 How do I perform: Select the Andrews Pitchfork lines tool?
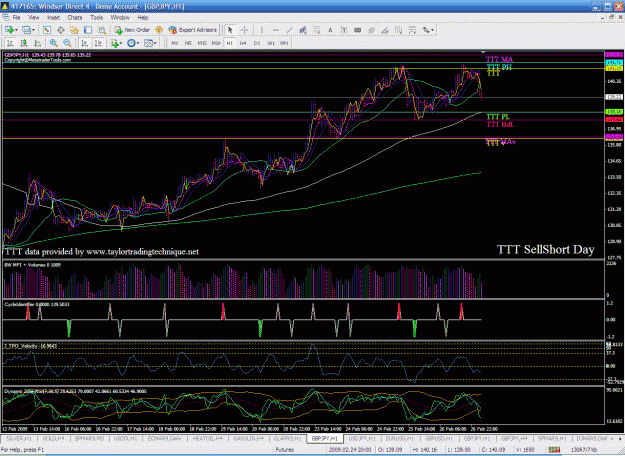click(371, 30)
